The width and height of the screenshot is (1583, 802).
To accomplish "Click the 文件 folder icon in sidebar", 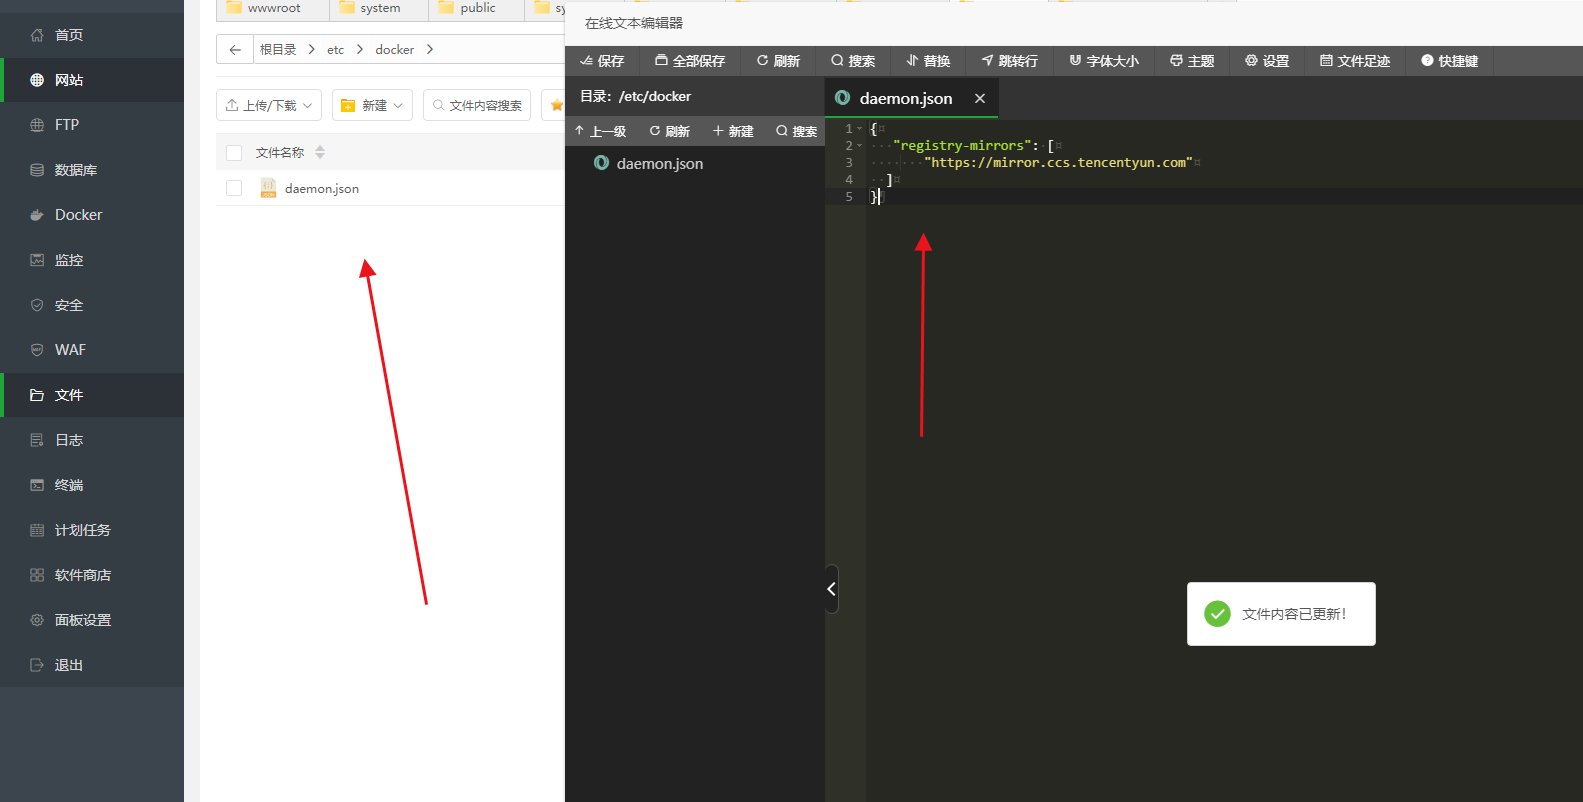I will [37, 395].
